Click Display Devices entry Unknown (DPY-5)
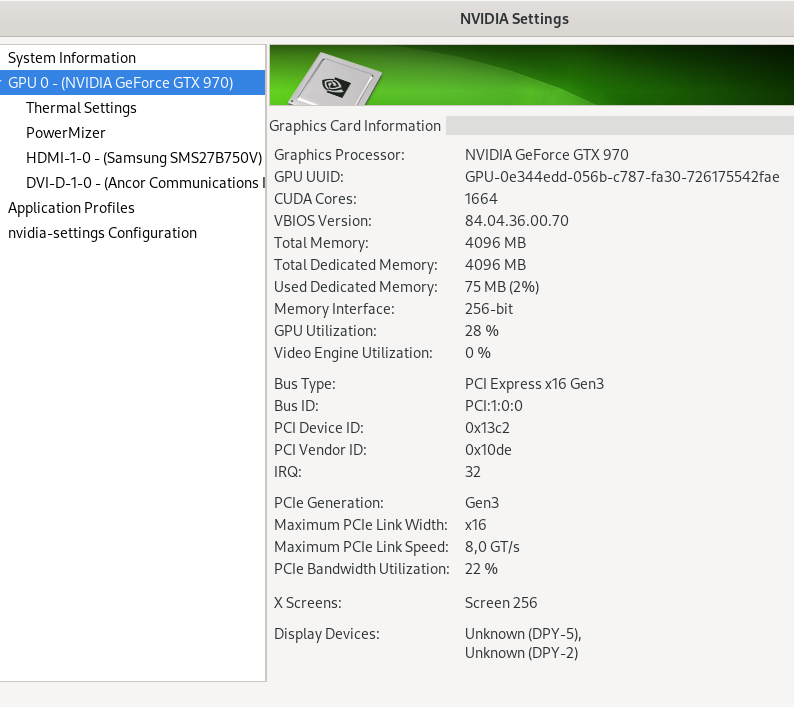The height and width of the screenshot is (707, 794). 522,634
